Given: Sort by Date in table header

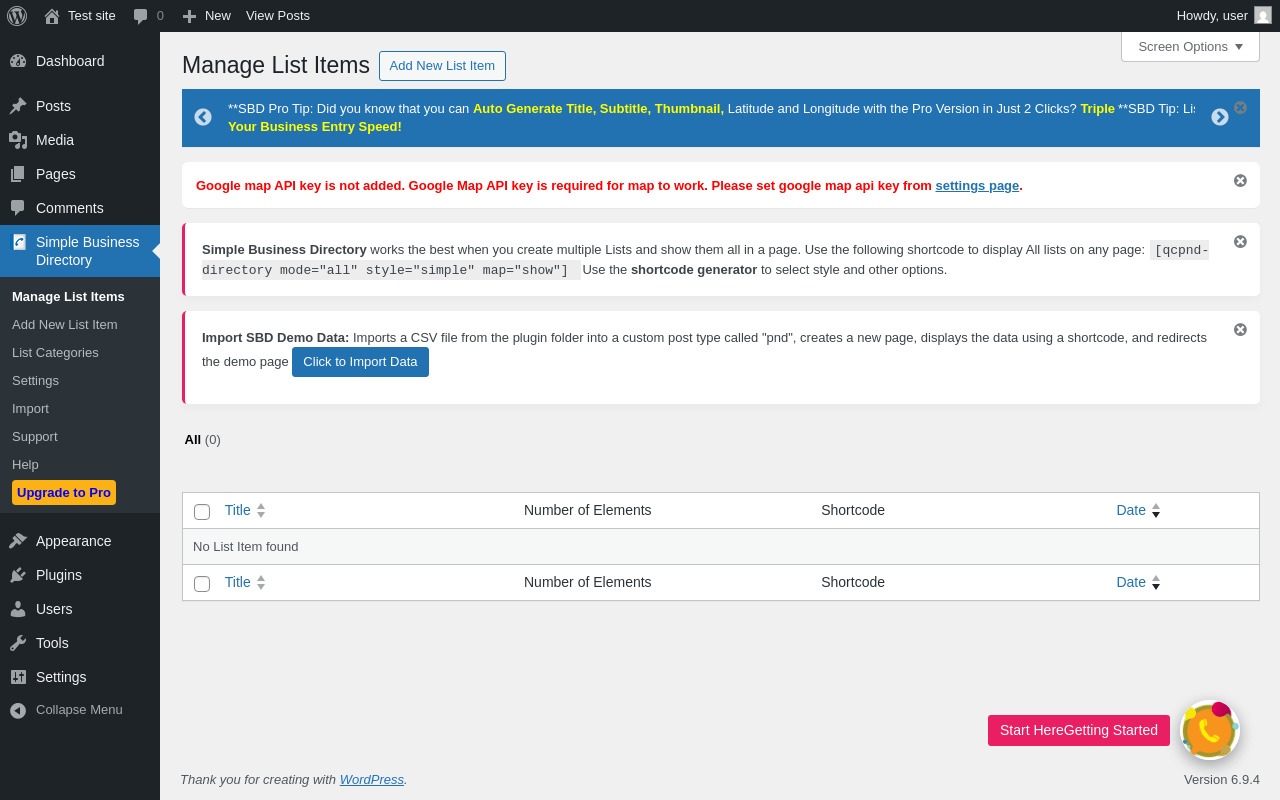Looking at the screenshot, I should 1138,510.
